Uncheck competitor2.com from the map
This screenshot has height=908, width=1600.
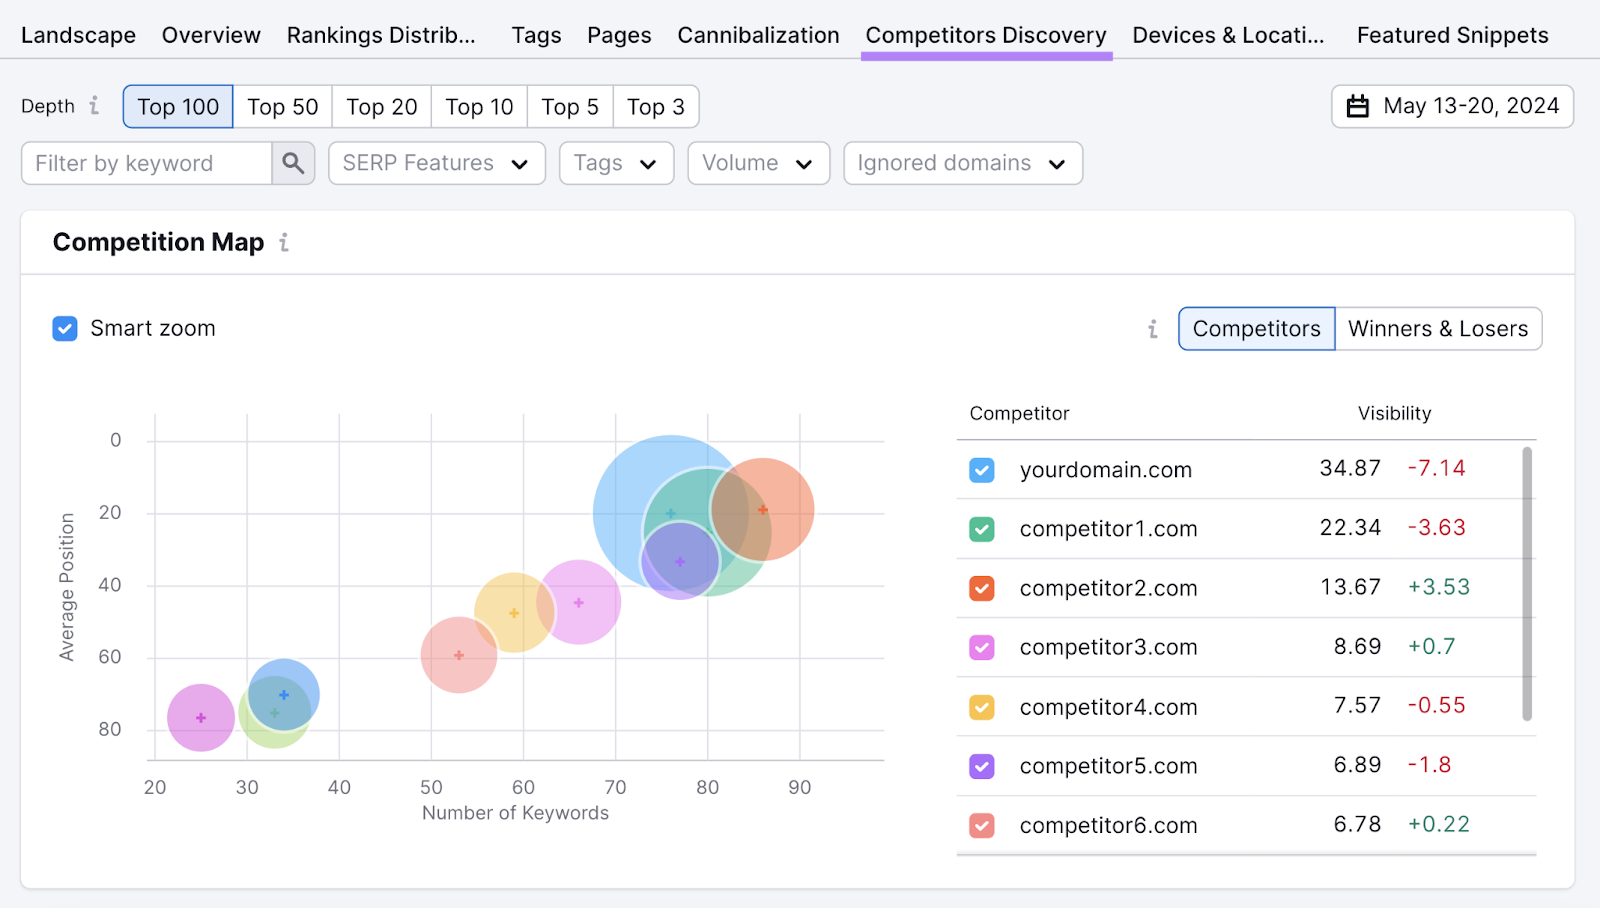pyautogui.click(x=981, y=588)
